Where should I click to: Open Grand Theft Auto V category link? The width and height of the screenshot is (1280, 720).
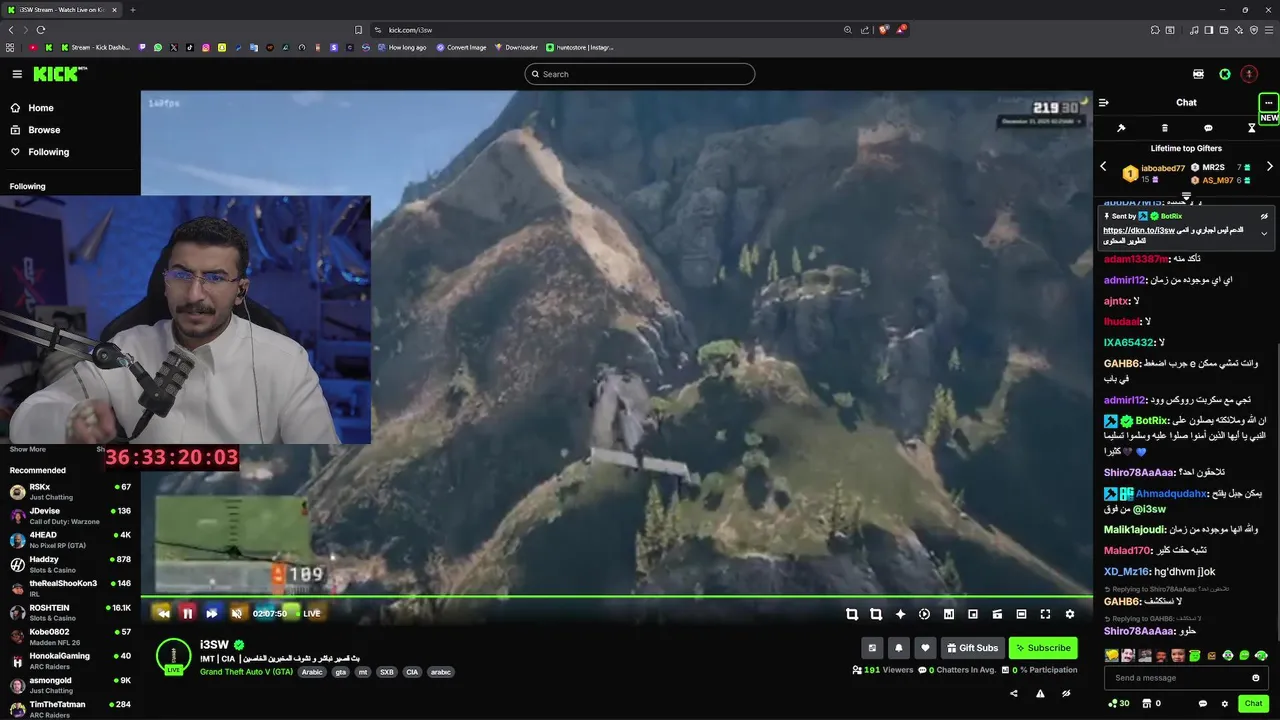pyautogui.click(x=246, y=672)
